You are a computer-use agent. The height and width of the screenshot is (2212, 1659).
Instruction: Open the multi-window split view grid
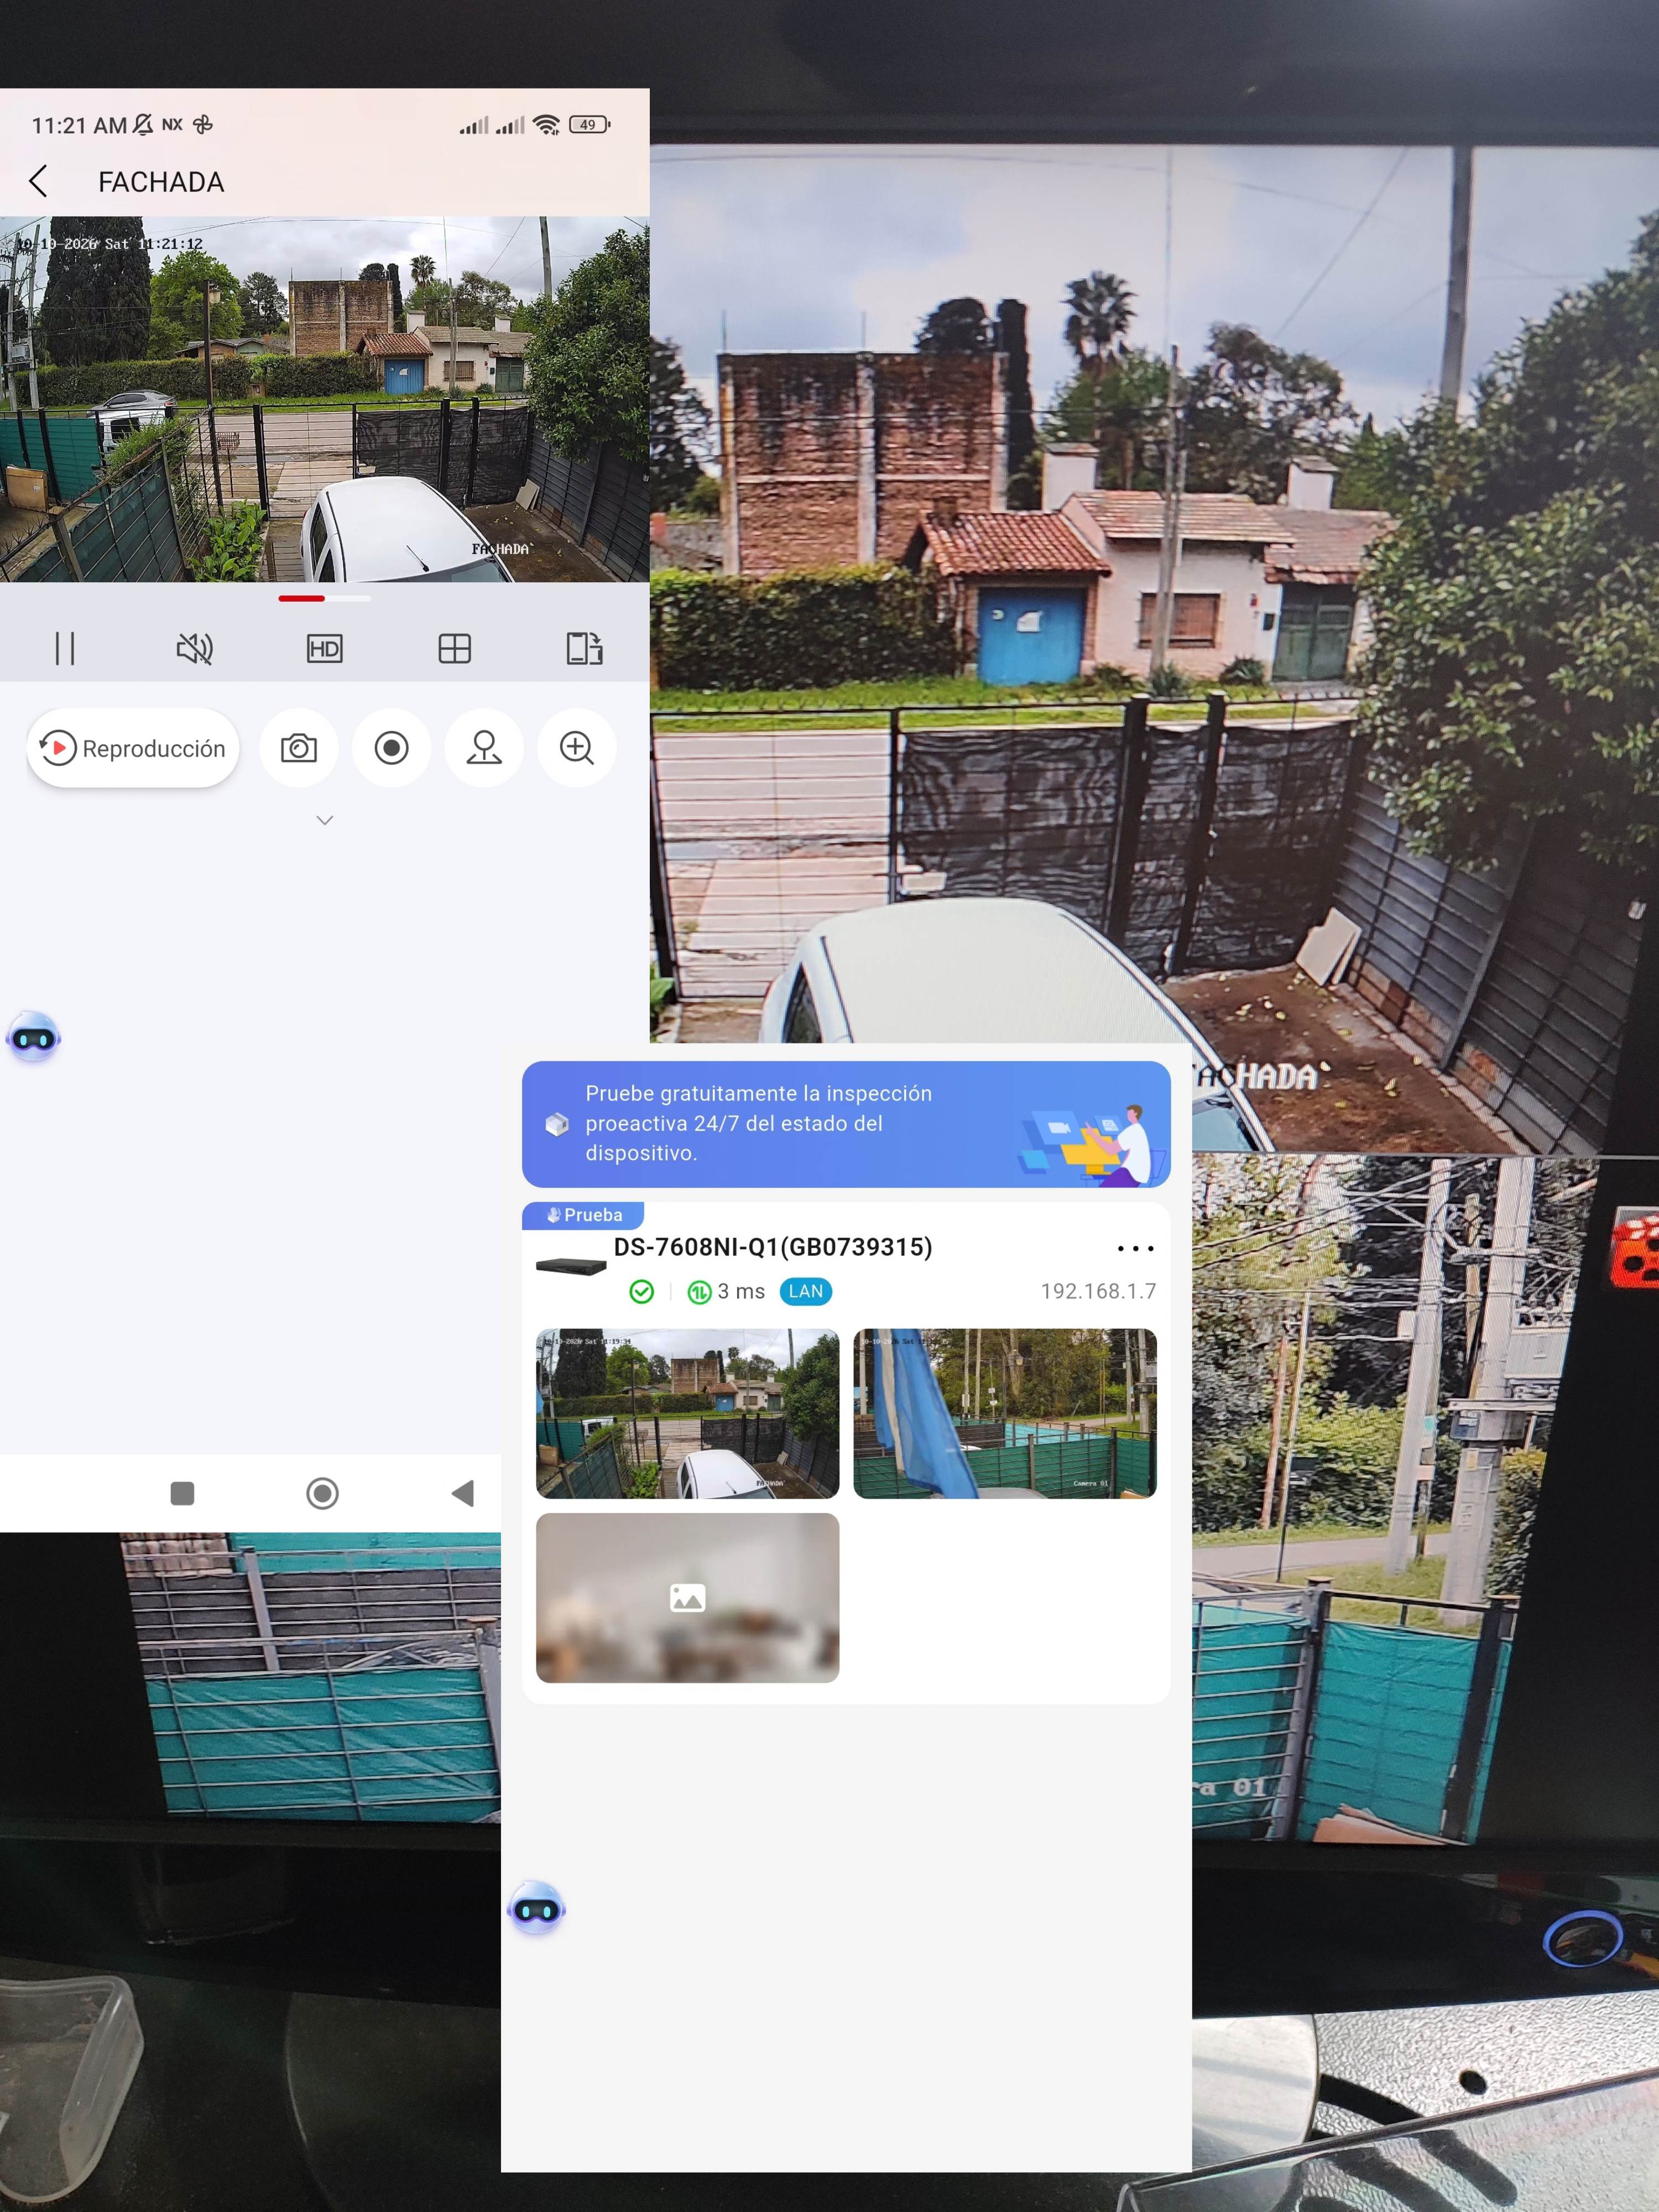pyautogui.click(x=454, y=649)
